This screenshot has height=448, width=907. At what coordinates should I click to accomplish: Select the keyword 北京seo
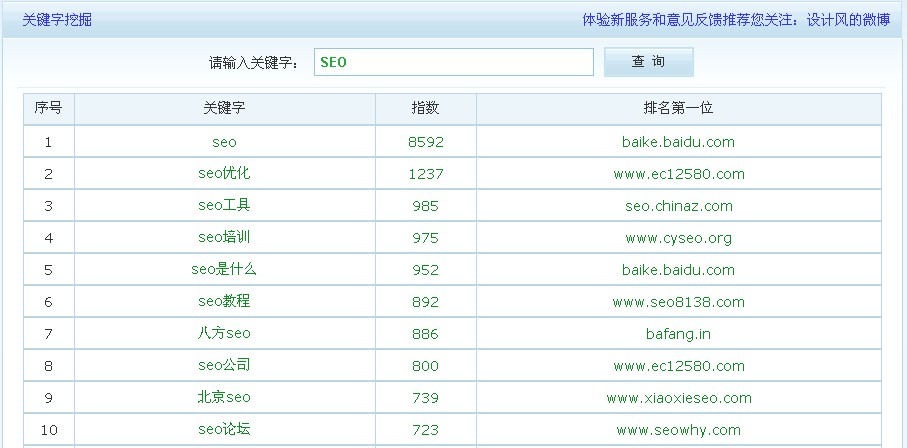224,398
